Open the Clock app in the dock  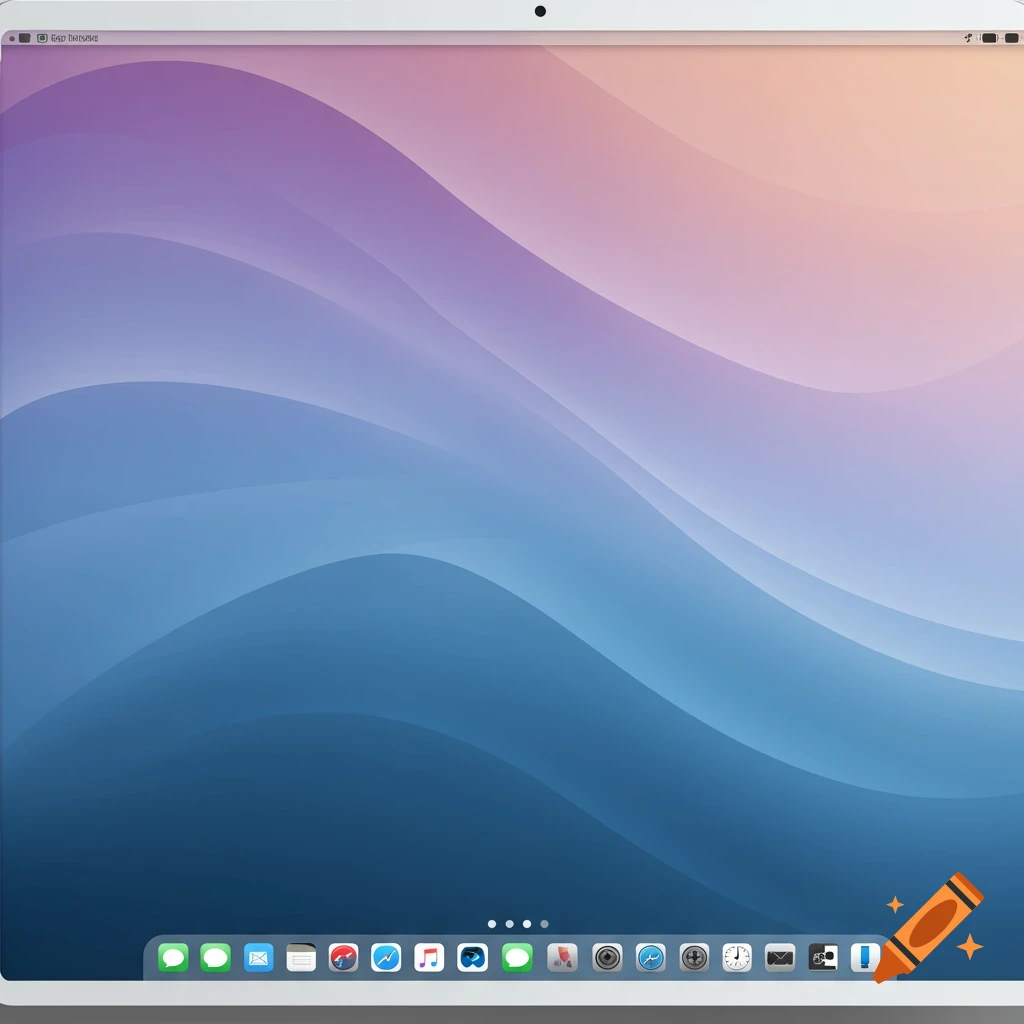(735, 957)
